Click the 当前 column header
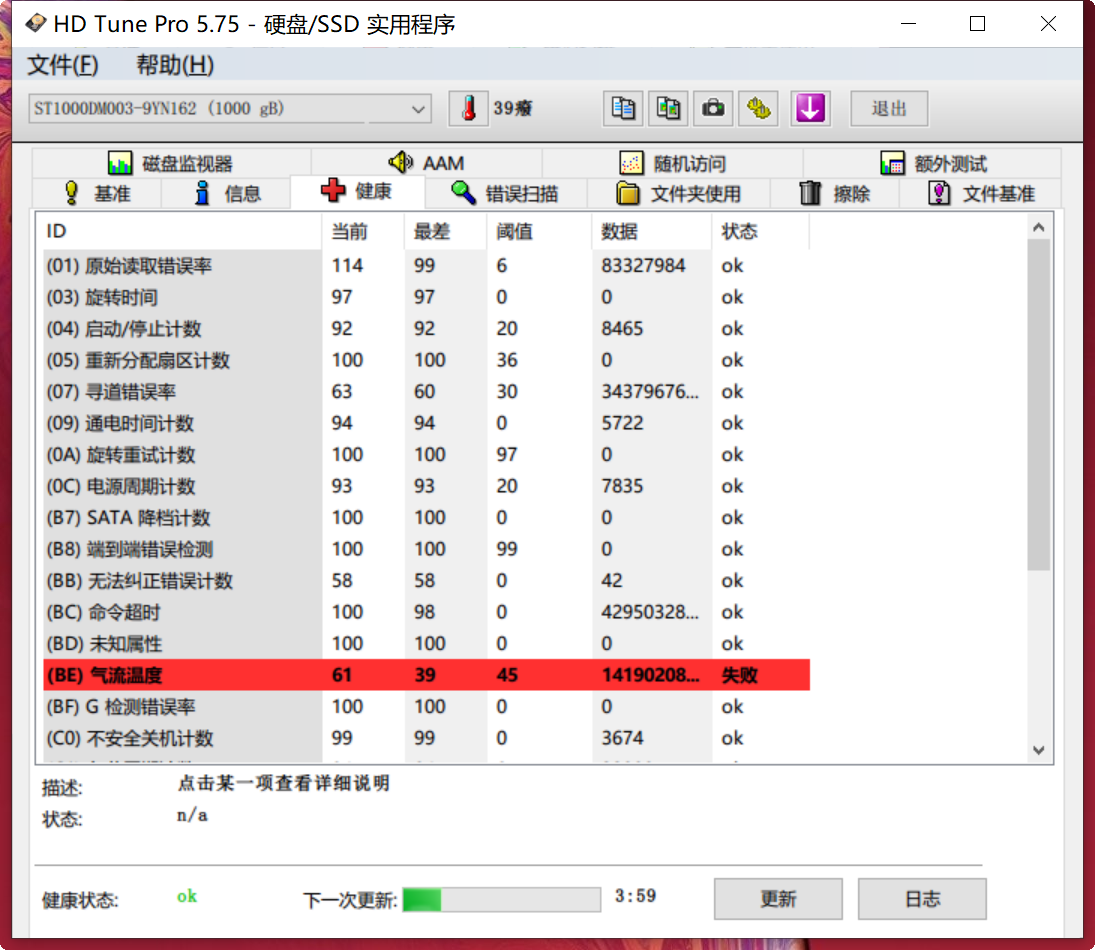1095x950 pixels. point(363,231)
